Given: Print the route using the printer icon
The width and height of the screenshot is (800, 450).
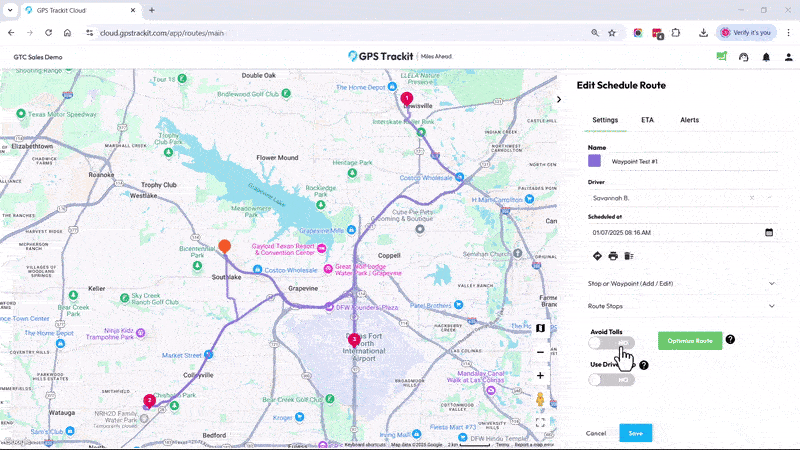Looking at the screenshot, I should 613,256.
